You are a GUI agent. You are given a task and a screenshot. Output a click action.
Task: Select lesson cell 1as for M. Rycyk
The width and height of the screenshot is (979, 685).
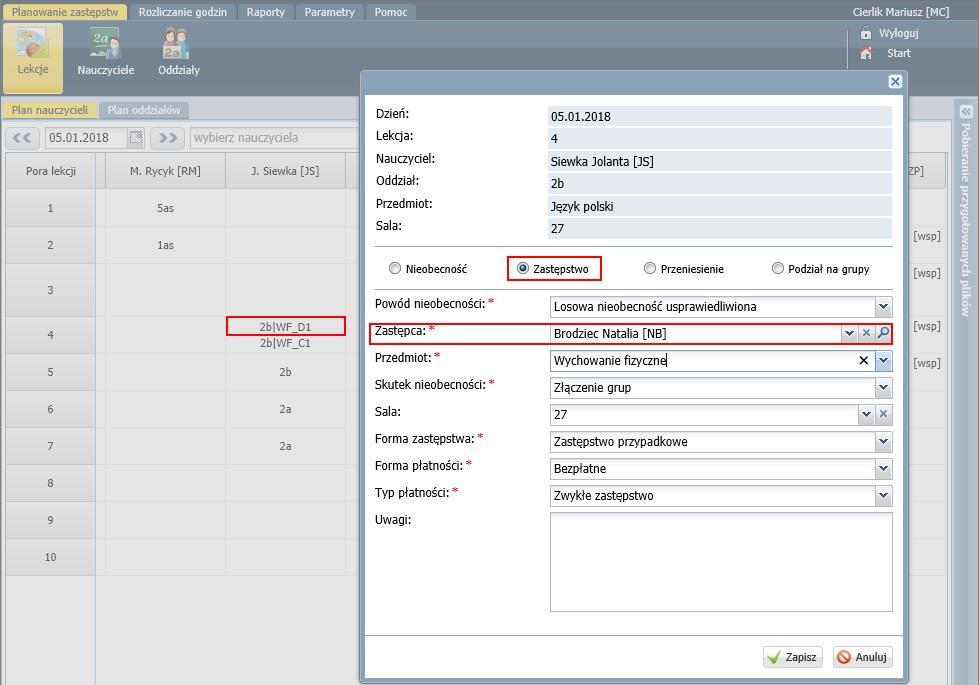[165, 245]
